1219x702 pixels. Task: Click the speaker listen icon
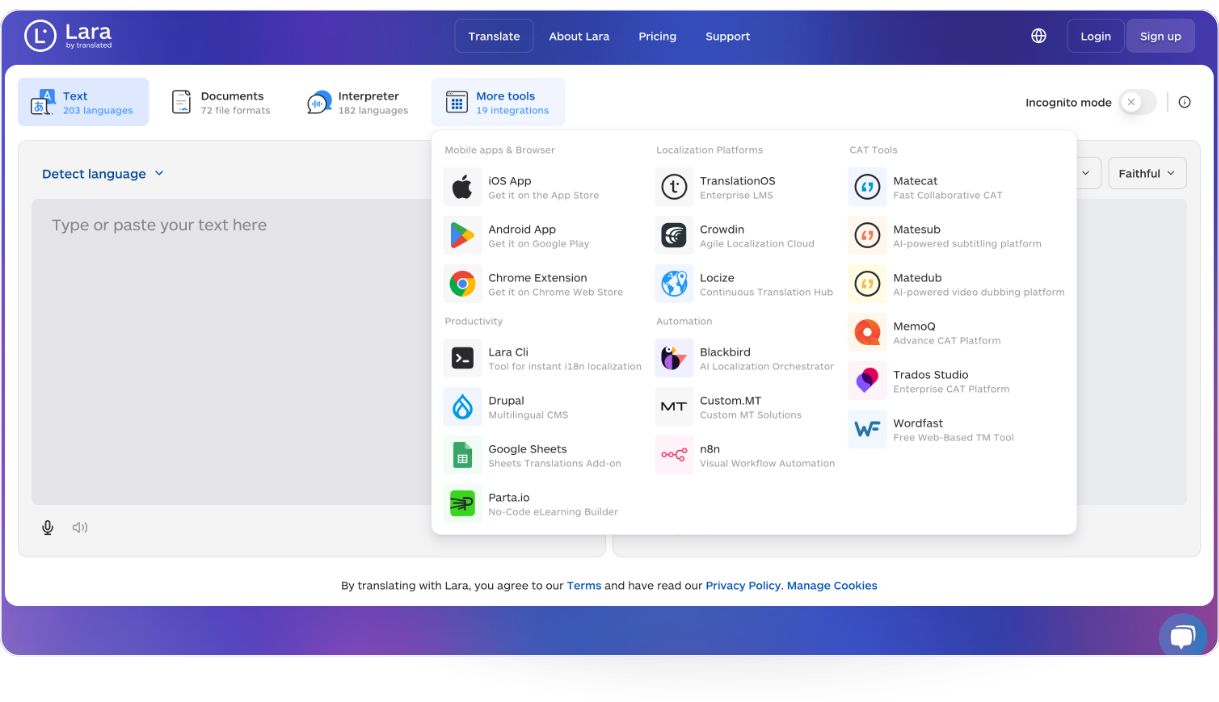point(80,527)
